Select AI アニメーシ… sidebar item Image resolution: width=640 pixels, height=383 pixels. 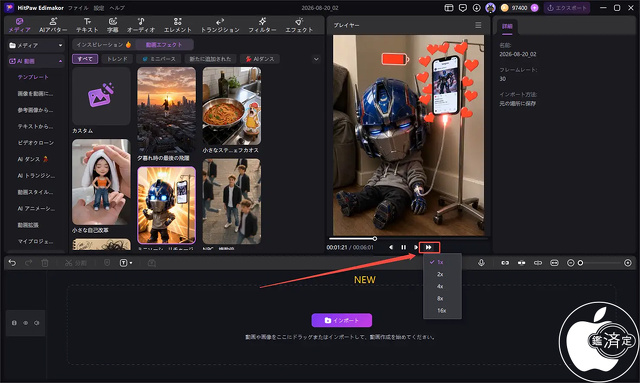coord(36,208)
